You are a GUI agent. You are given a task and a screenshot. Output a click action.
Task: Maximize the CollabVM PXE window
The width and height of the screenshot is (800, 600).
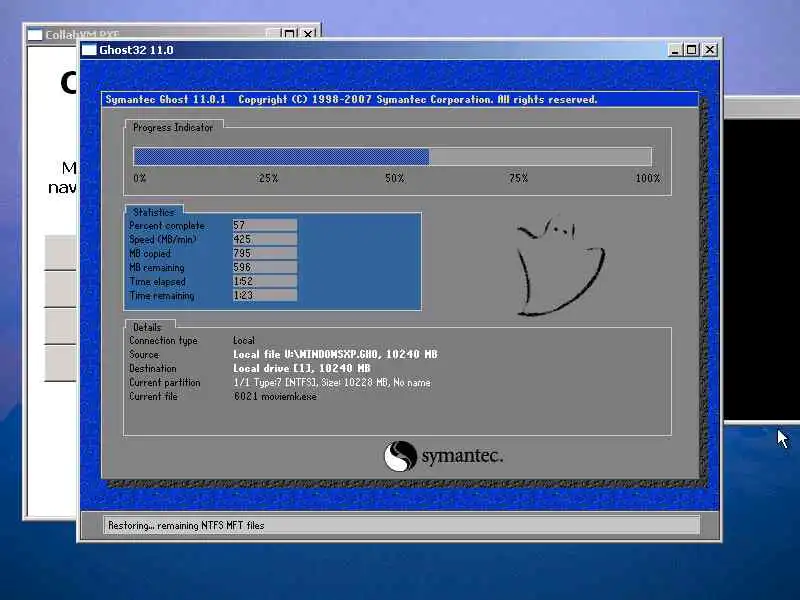[289, 34]
